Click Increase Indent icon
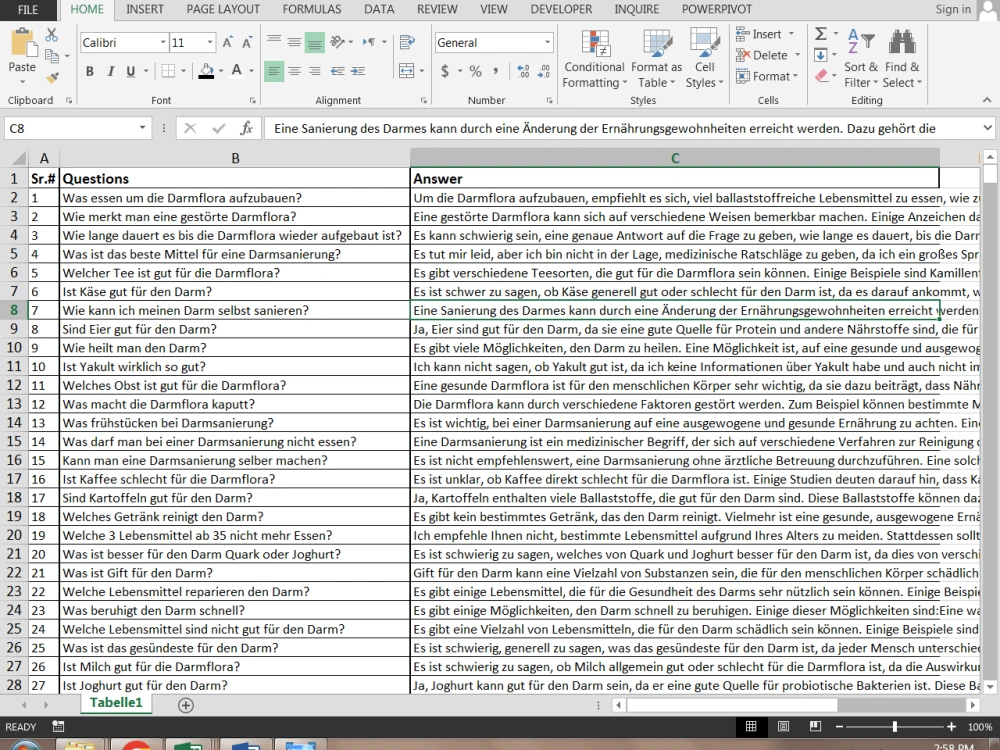 [358, 71]
